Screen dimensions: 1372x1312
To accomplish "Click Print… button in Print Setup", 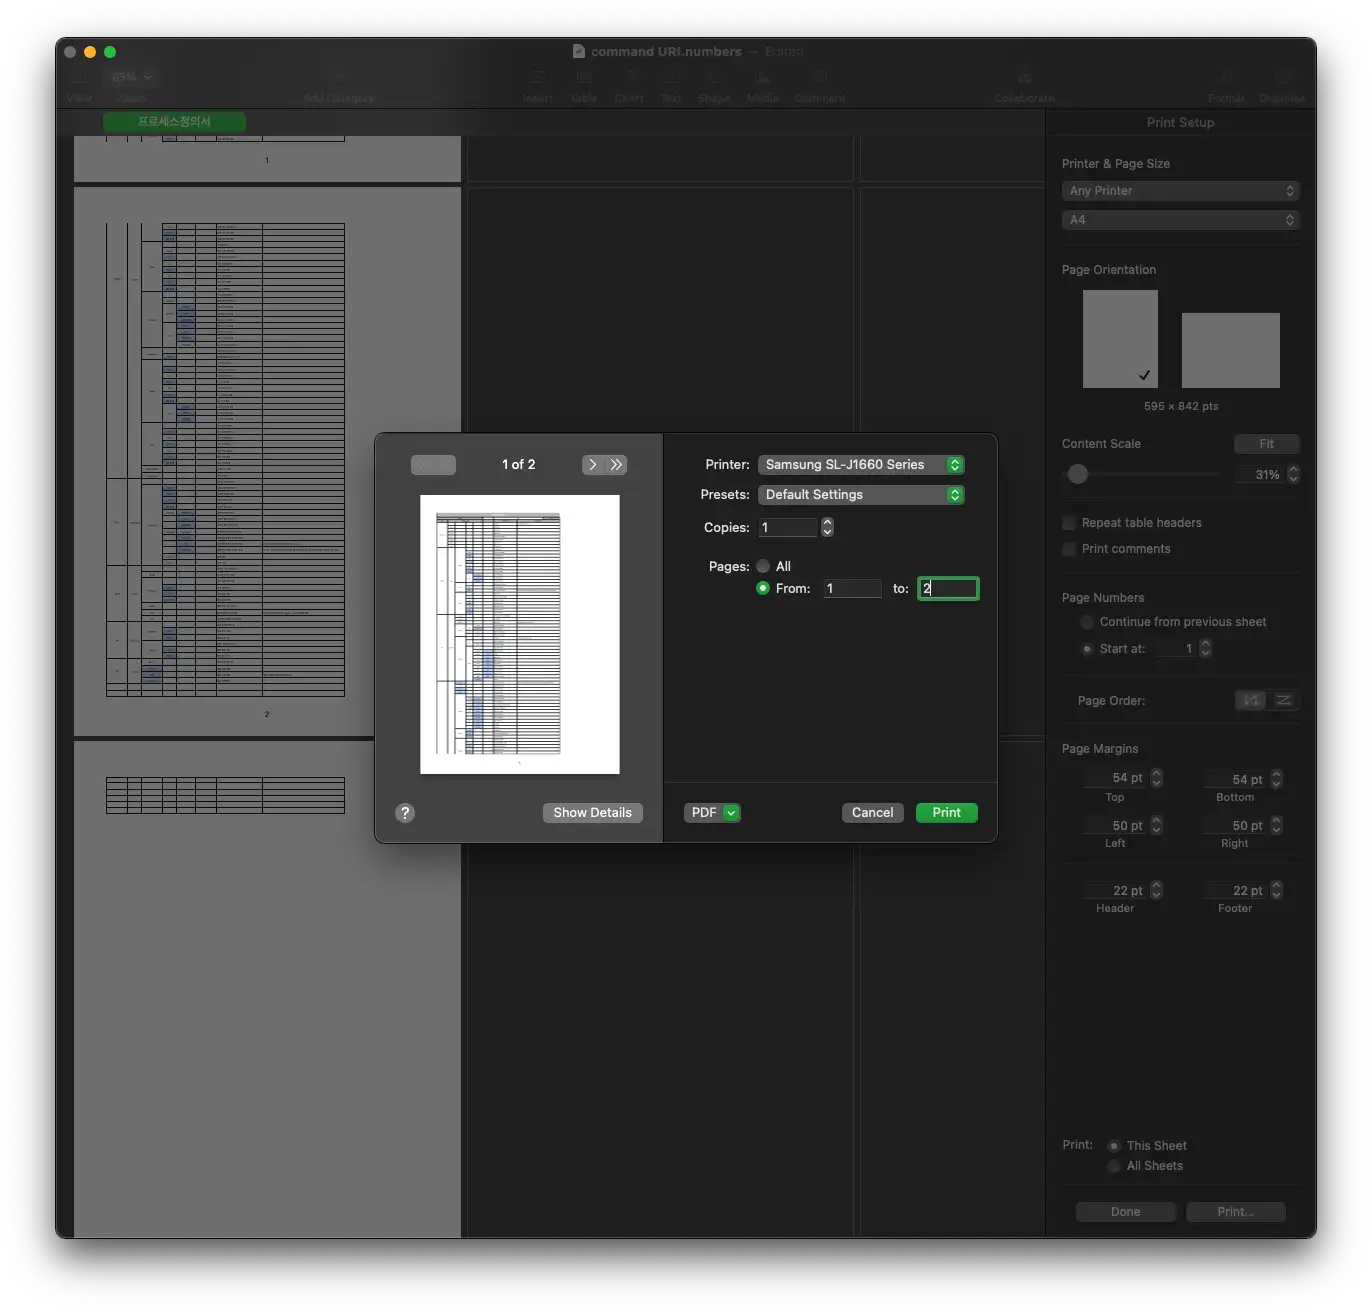I will [1236, 1212].
